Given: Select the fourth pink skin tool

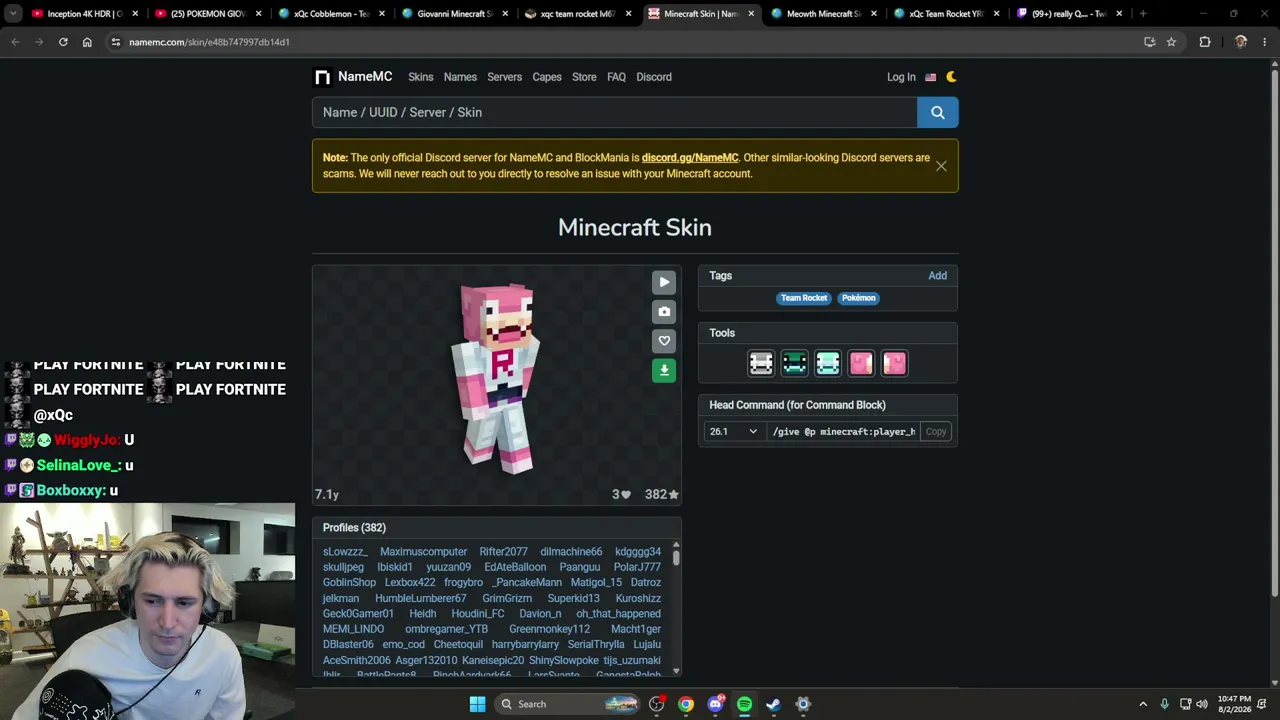Looking at the screenshot, I should pos(861,363).
